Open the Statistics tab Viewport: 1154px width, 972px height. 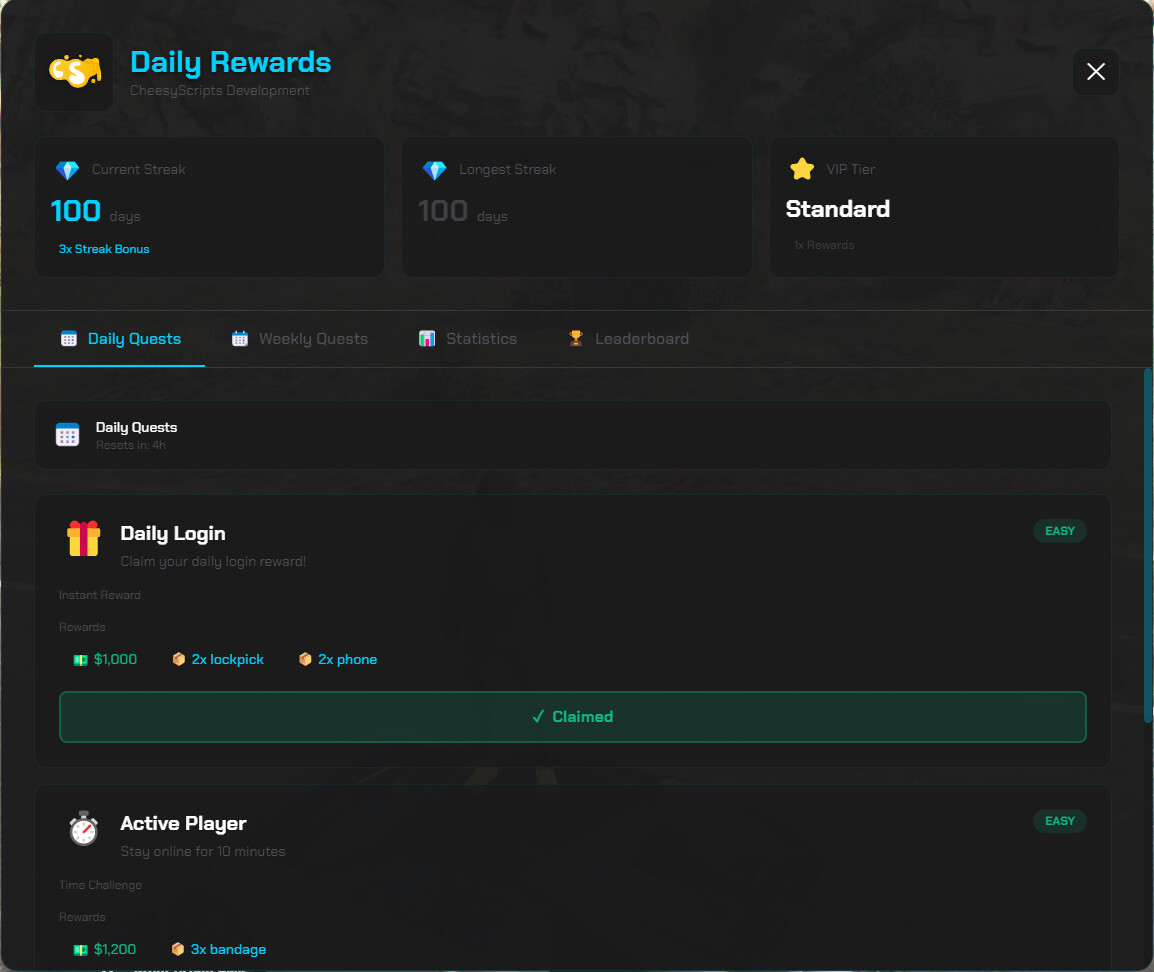point(467,338)
